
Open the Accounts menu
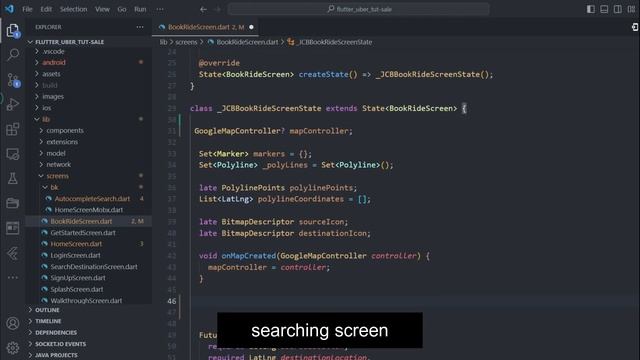click(x=13, y=323)
